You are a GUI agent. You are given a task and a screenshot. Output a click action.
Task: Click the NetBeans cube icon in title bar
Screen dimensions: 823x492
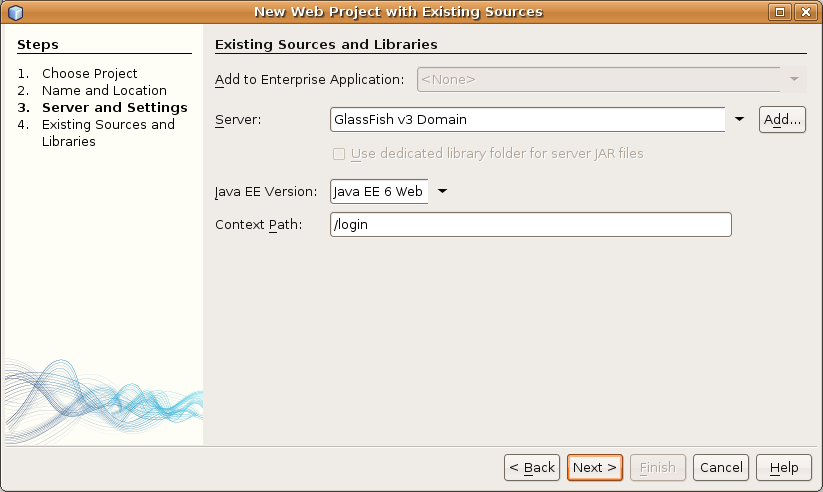[x=15, y=12]
